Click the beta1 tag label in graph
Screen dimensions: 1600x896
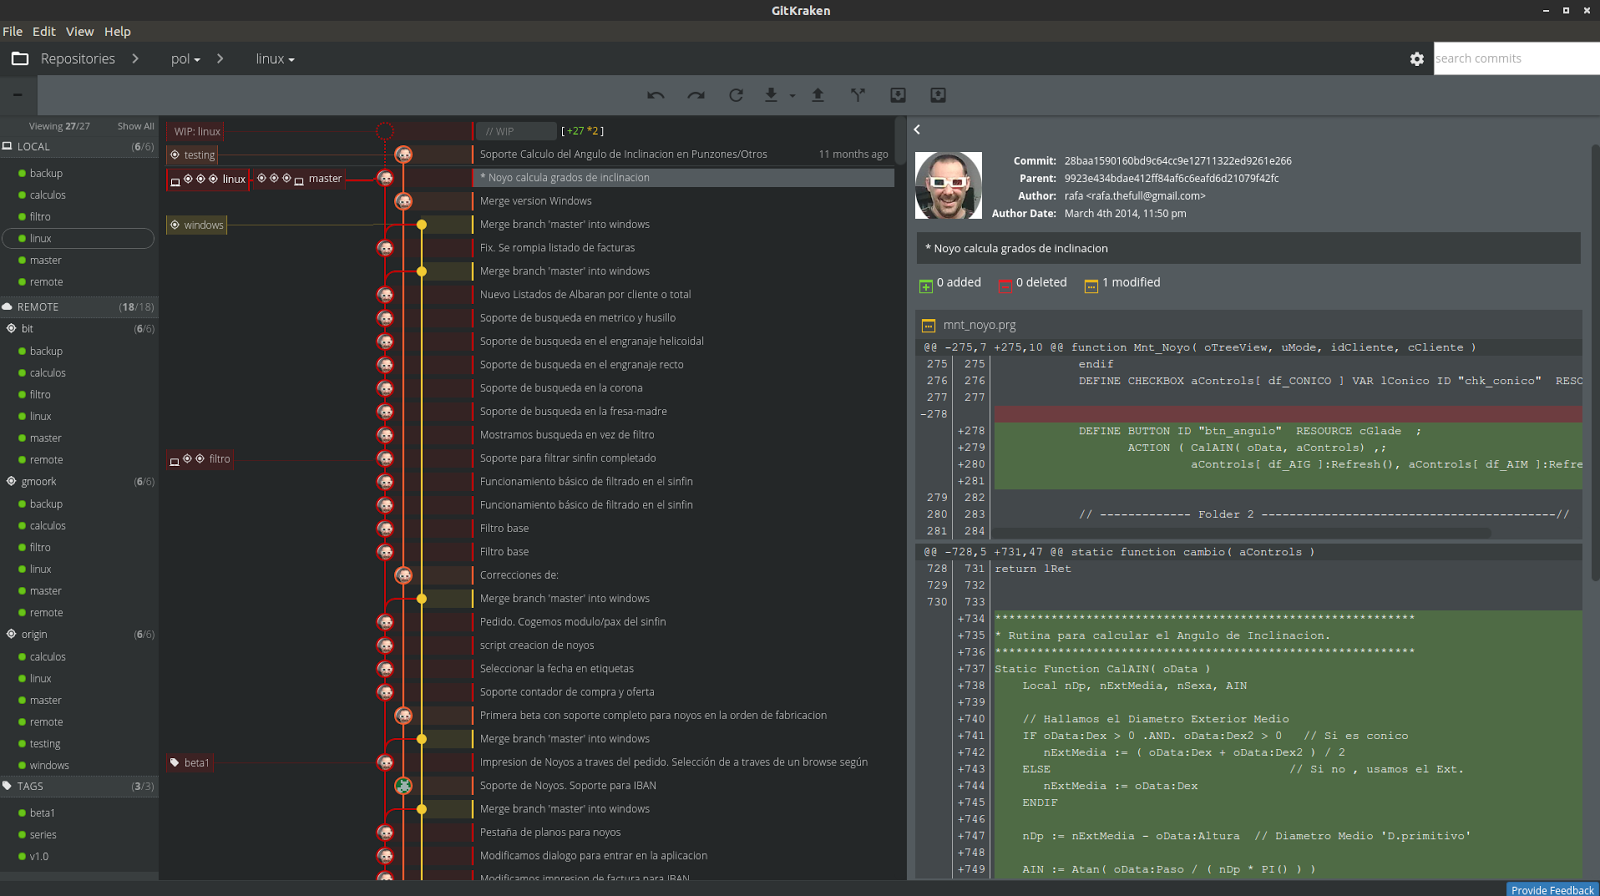[190, 763]
